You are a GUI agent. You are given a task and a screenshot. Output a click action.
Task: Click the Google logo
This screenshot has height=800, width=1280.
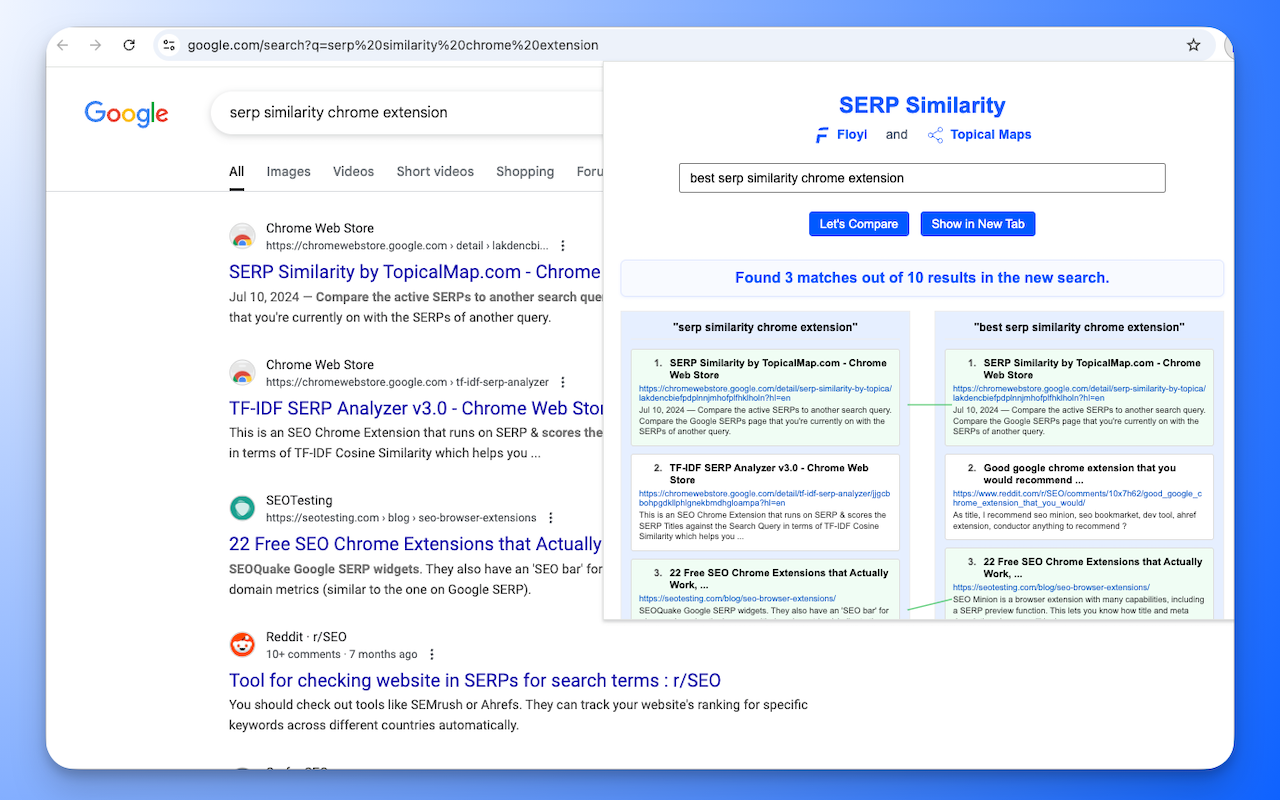point(126,114)
